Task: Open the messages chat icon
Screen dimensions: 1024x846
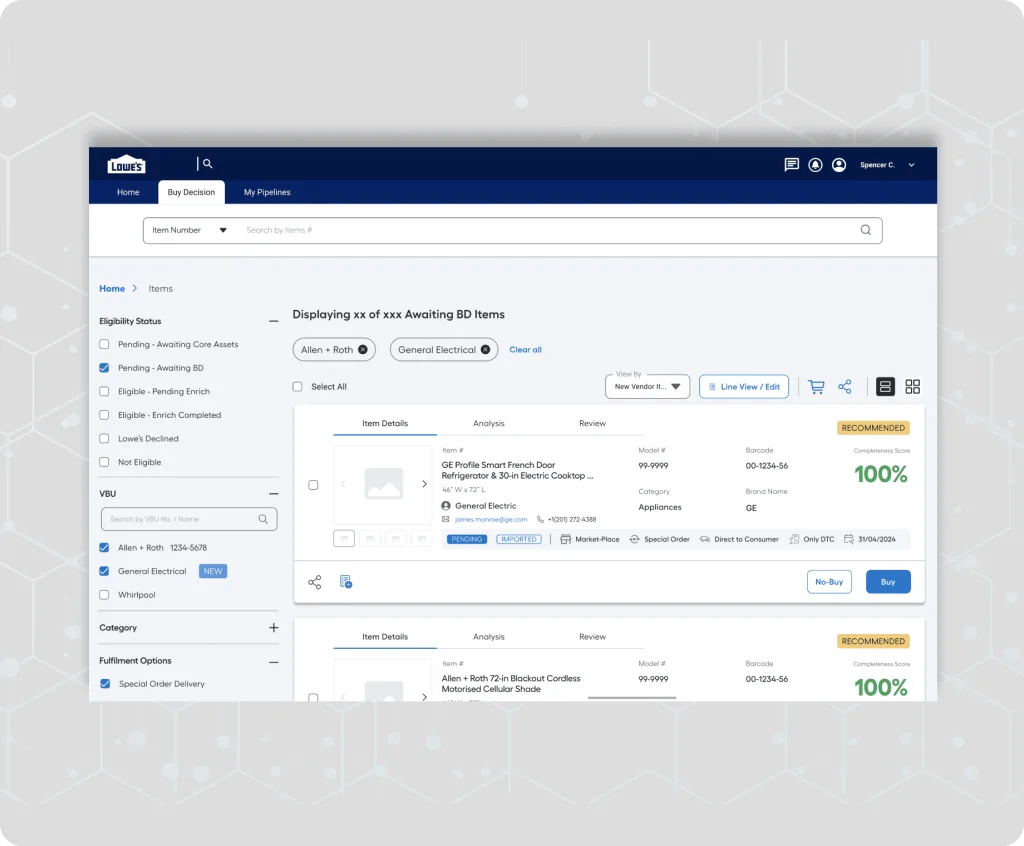Action: [792, 165]
